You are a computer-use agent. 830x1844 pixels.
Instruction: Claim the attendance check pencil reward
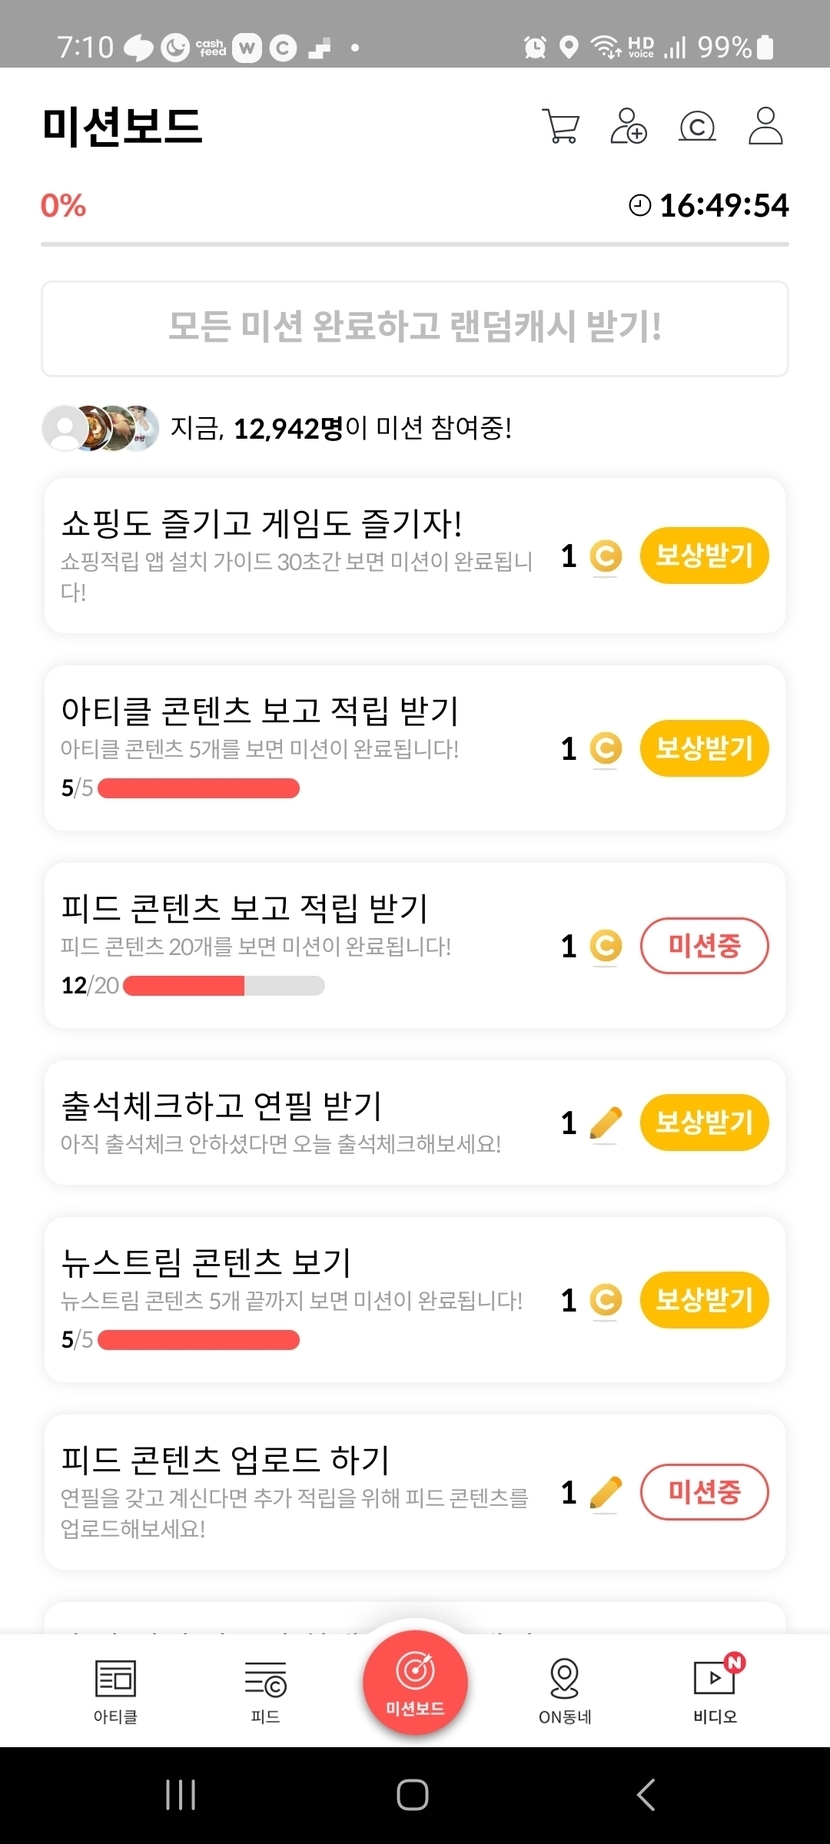[x=704, y=1123]
